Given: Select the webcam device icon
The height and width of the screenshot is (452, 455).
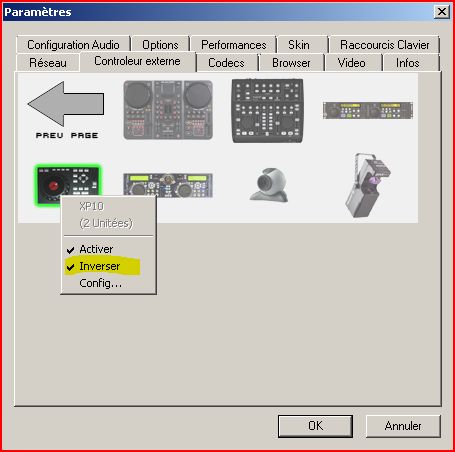Looking at the screenshot, I should tap(269, 185).
